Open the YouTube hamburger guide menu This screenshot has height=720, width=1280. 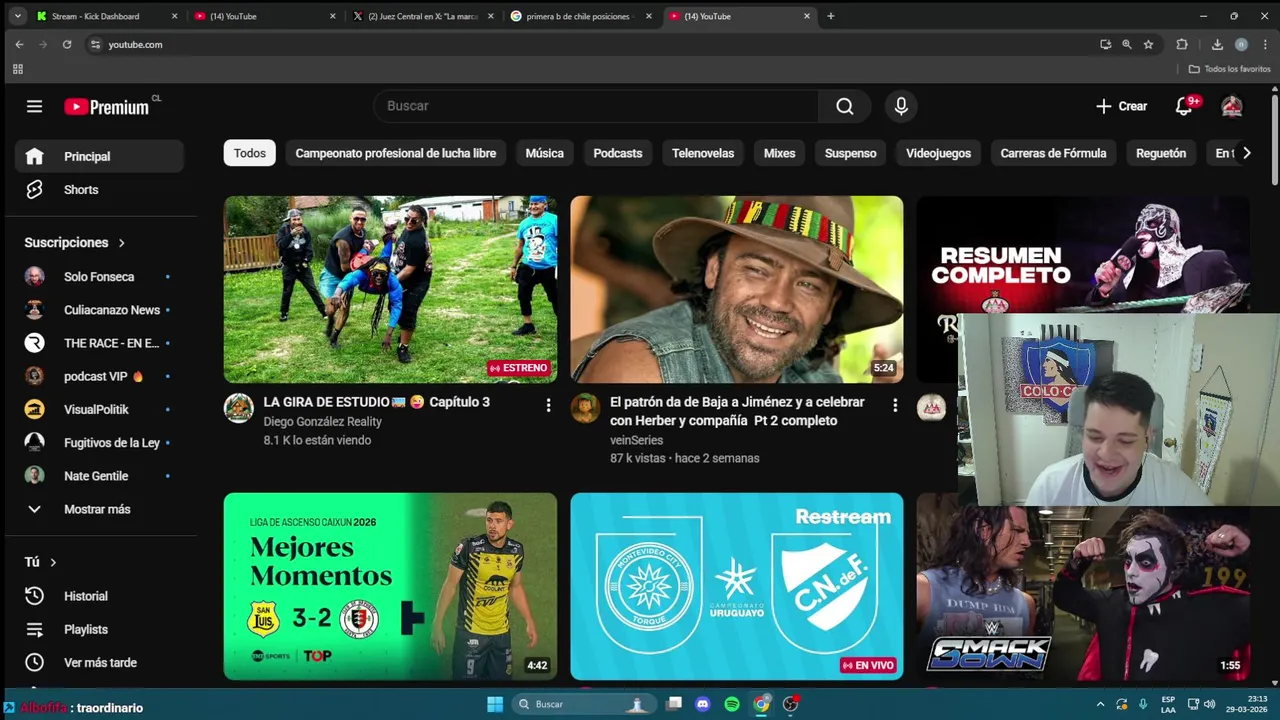(34, 106)
